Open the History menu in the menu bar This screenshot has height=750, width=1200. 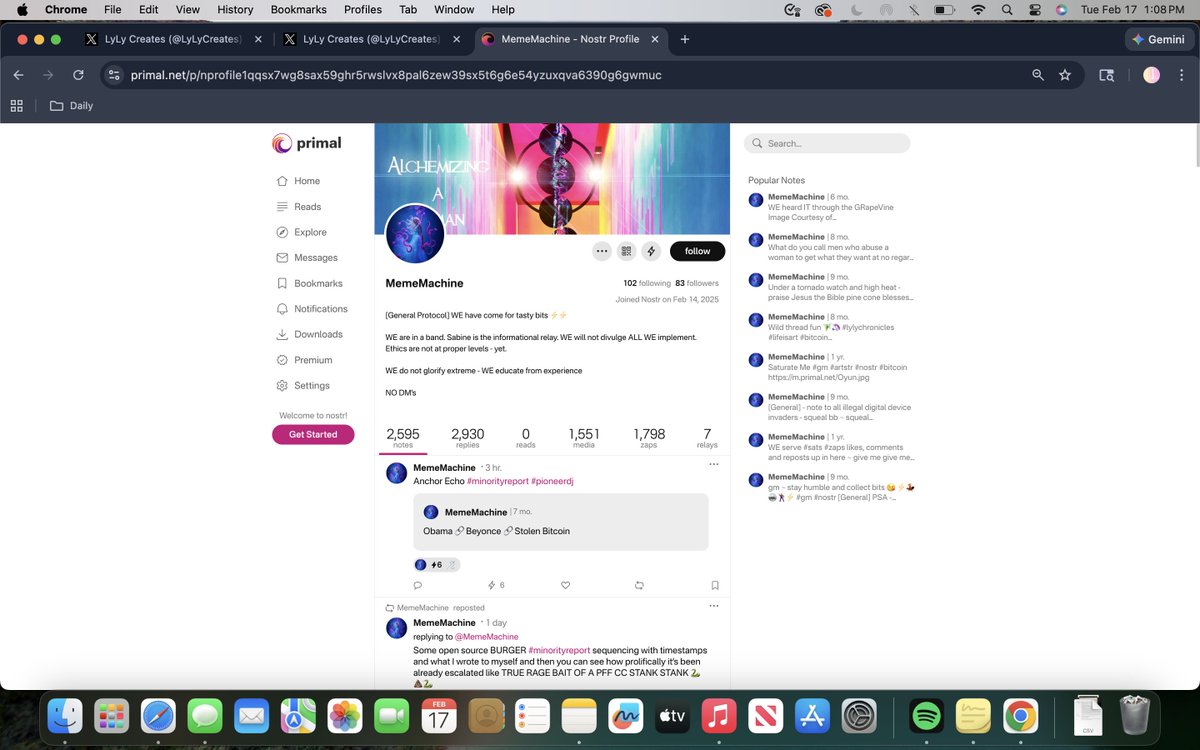coord(235,9)
